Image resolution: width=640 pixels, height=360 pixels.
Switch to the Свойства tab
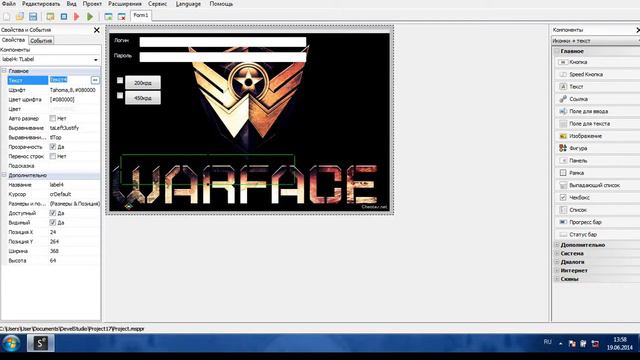pyautogui.click(x=13, y=40)
